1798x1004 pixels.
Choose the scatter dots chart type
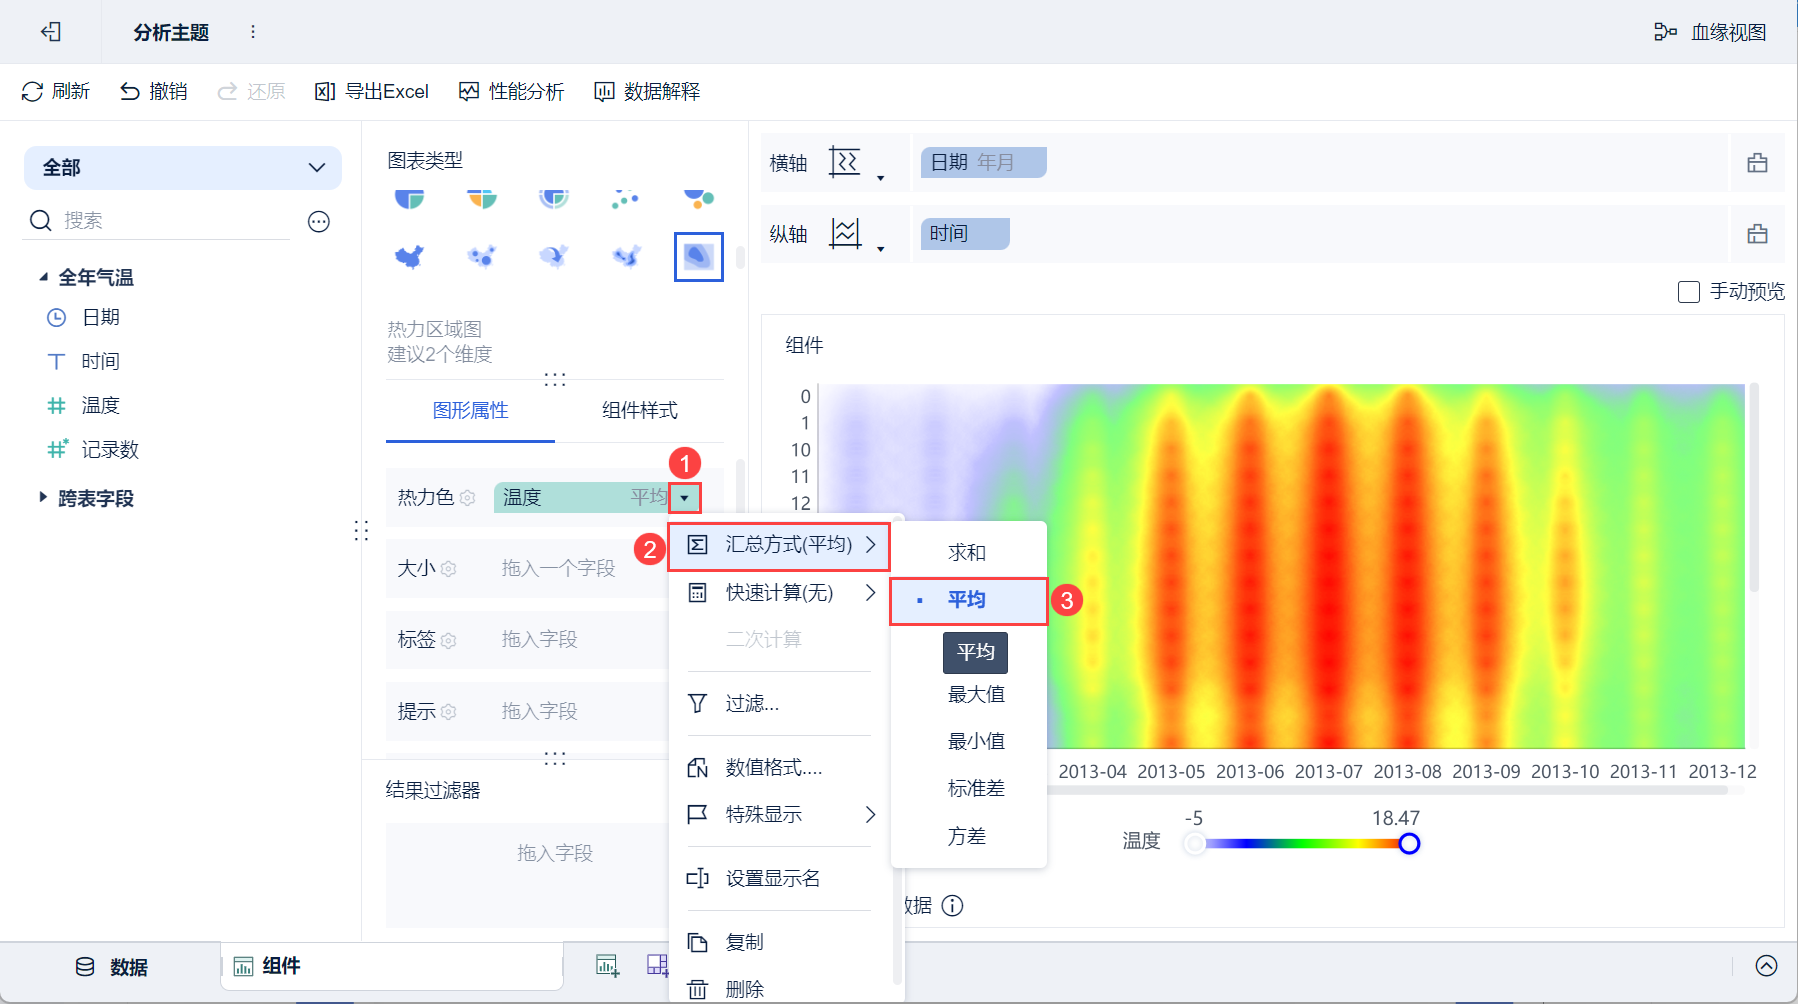[625, 198]
